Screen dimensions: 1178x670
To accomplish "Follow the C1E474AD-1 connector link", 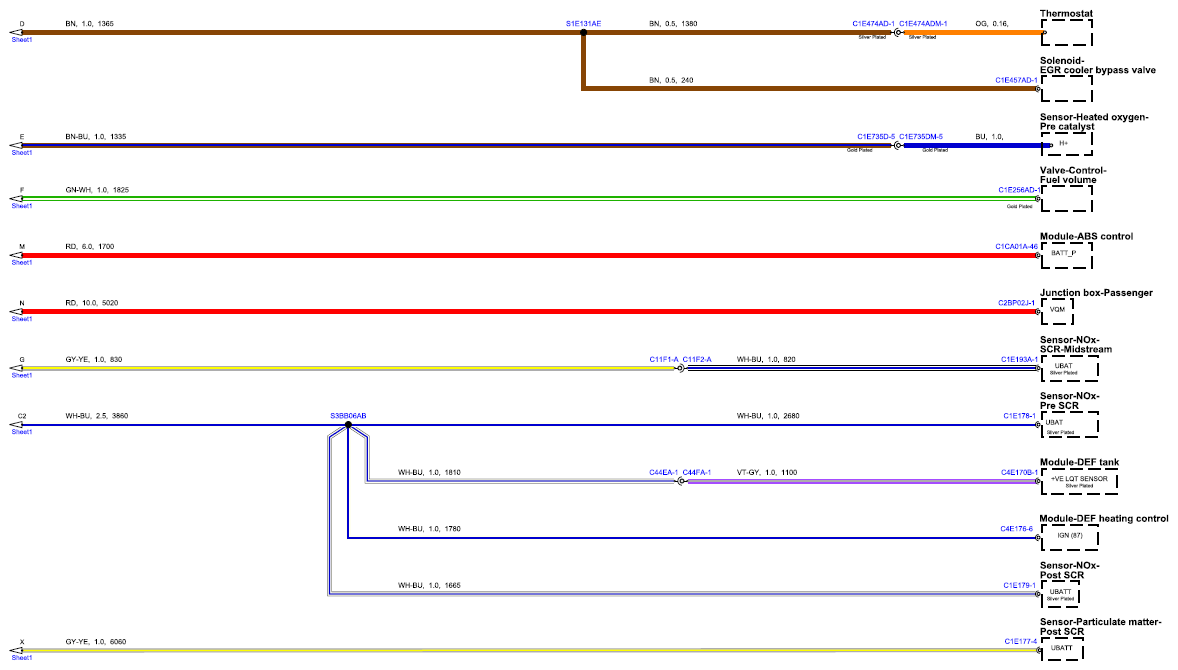I will tap(874, 24).
